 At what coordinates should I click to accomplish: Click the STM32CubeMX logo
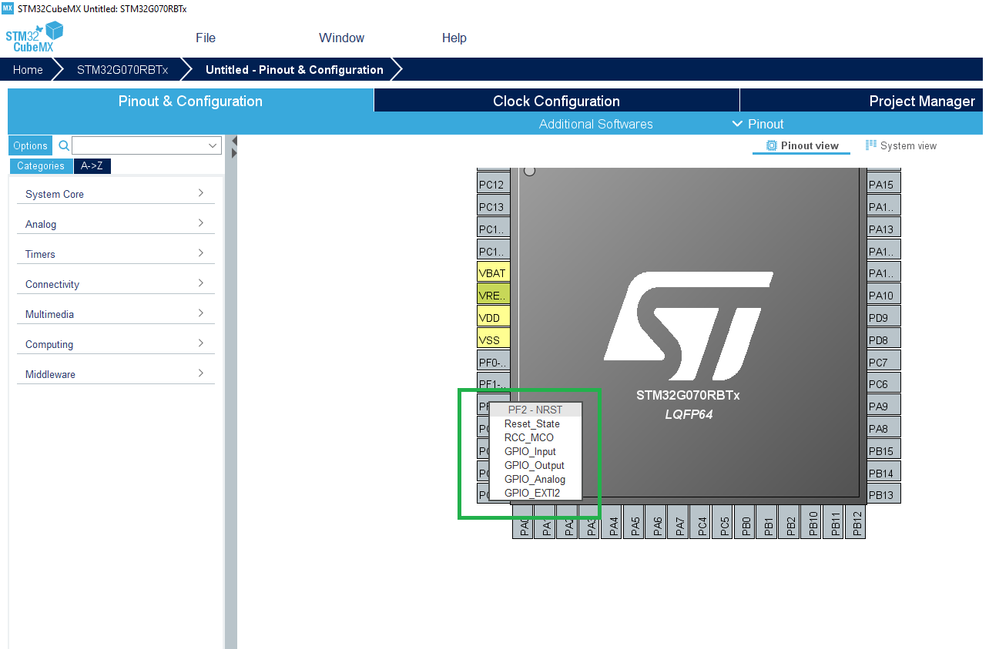coord(34,37)
